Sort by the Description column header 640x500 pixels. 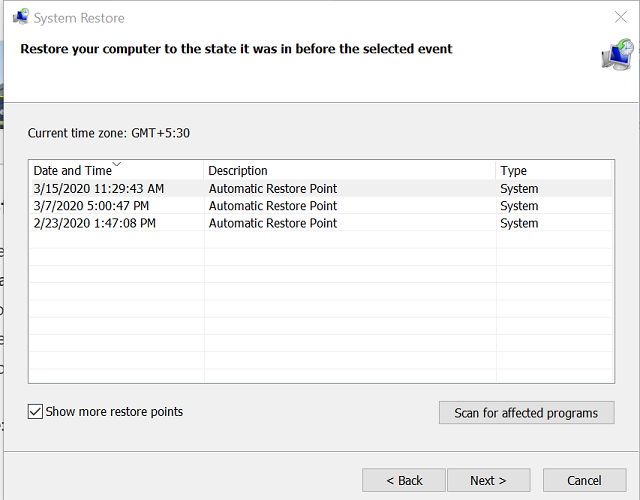(238, 171)
